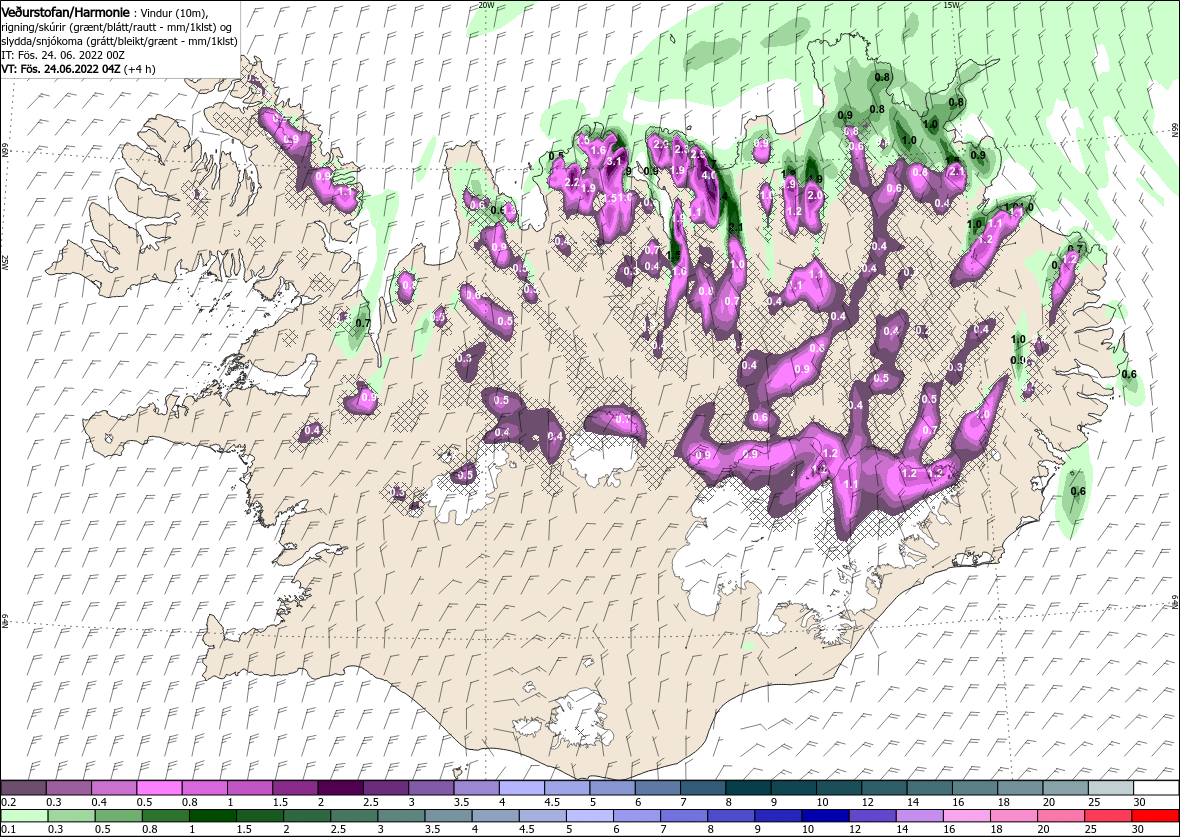The height and width of the screenshot is (837, 1180).
Task: Select upper legend swatch between 10 and 12
Action: click(x=840, y=788)
